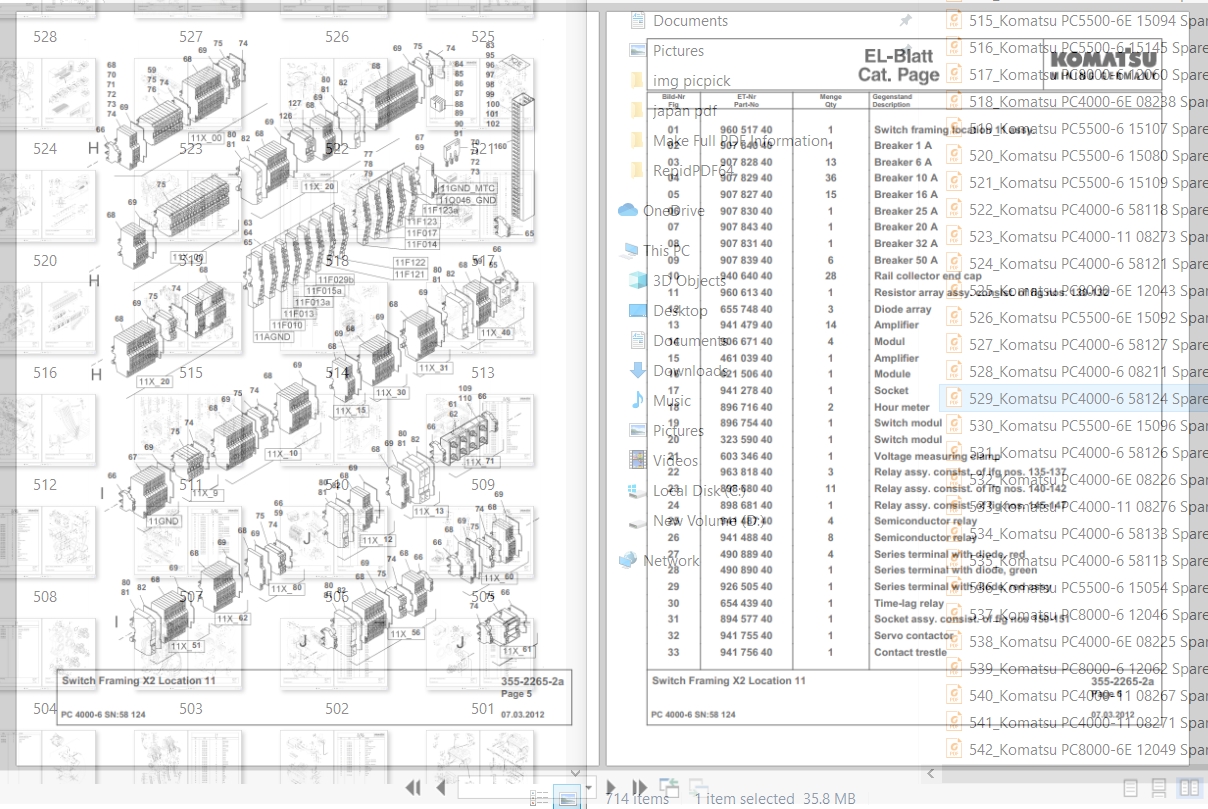The width and height of the screenshot is (1208, 809).
Task: Open the RepidPDF64 folder
Action: coord(694,170)
